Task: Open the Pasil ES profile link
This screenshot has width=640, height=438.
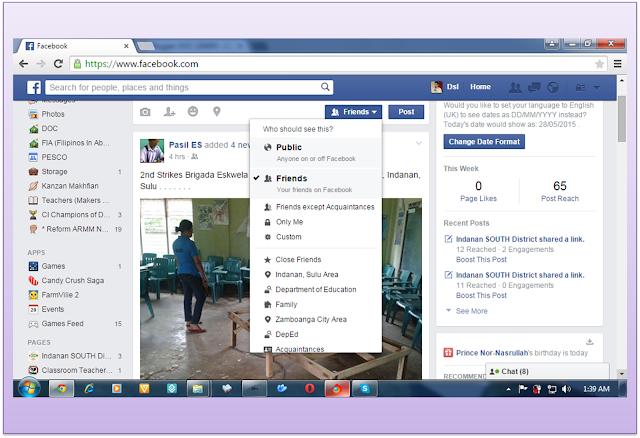Action: 185,145
